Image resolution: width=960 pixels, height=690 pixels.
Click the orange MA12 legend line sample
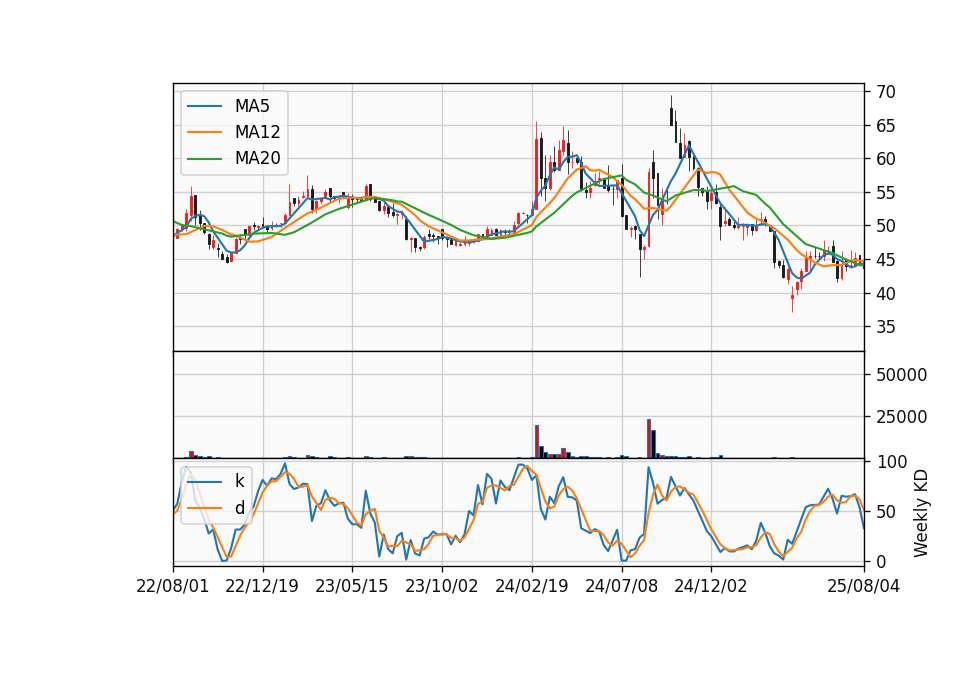click(204, 132)
